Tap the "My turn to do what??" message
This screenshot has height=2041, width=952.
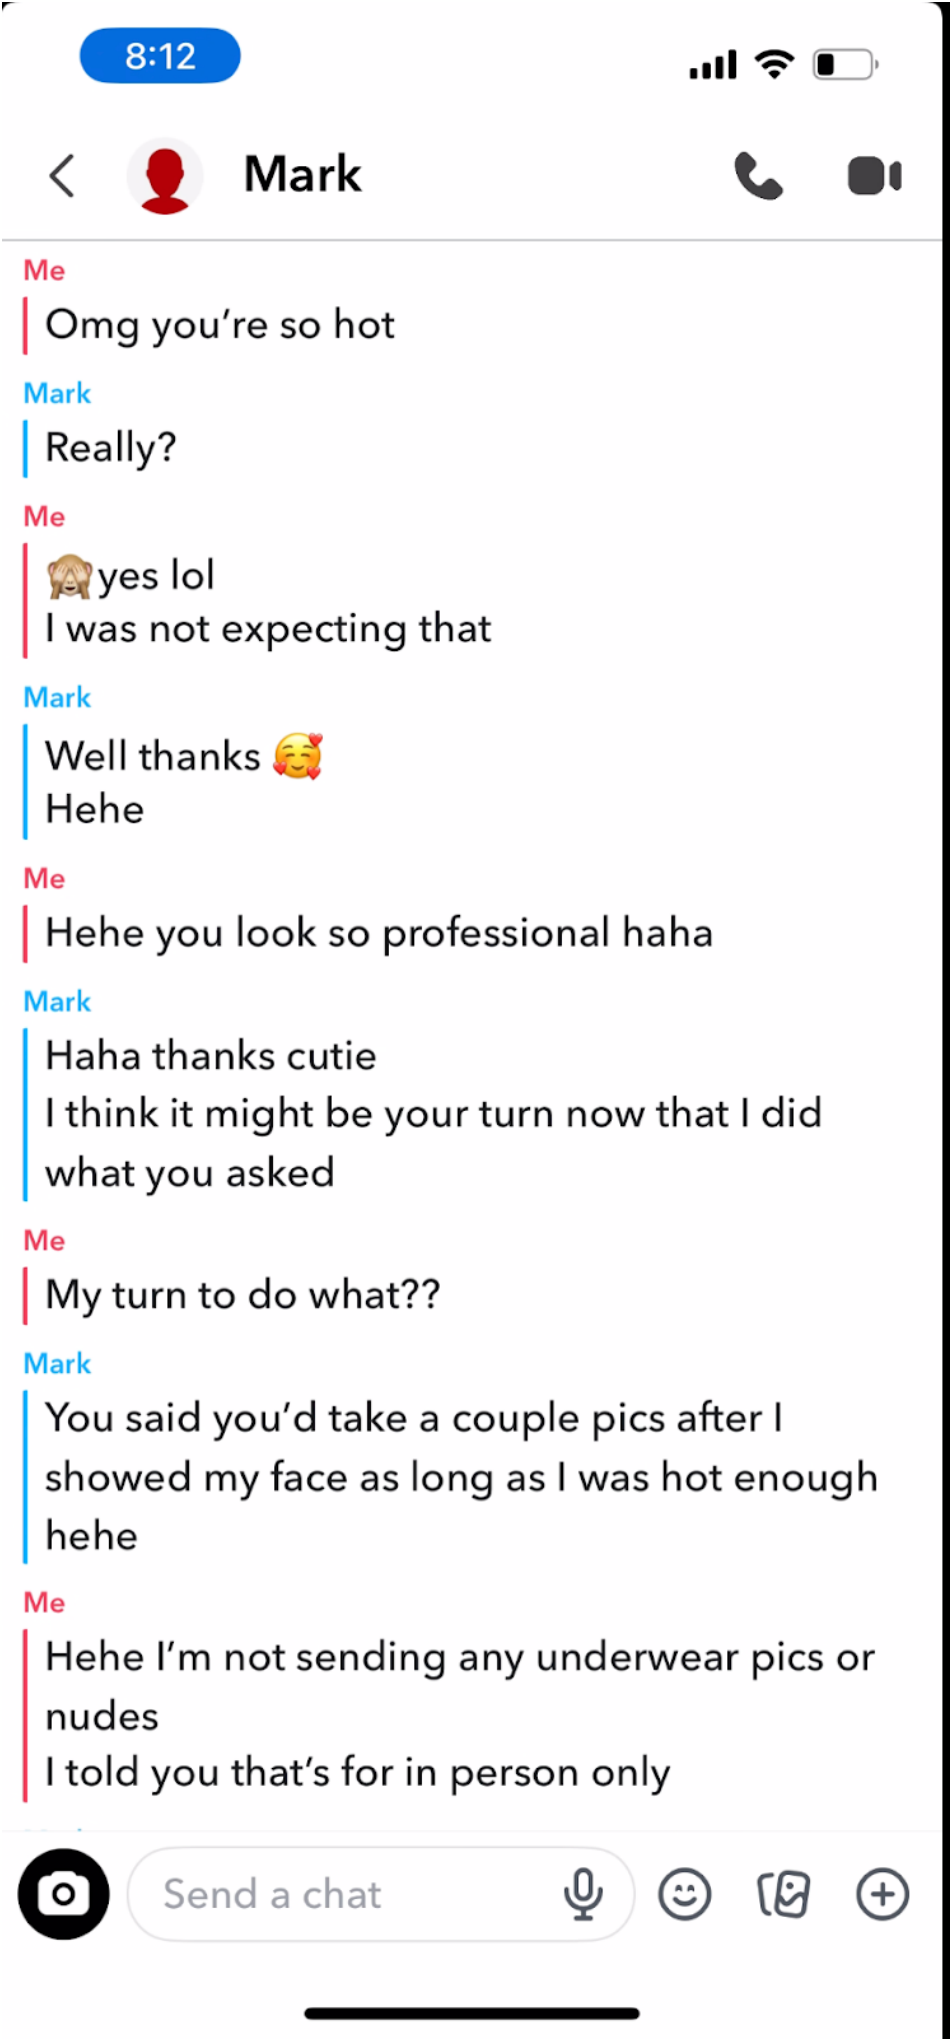tap(242, 1295)
